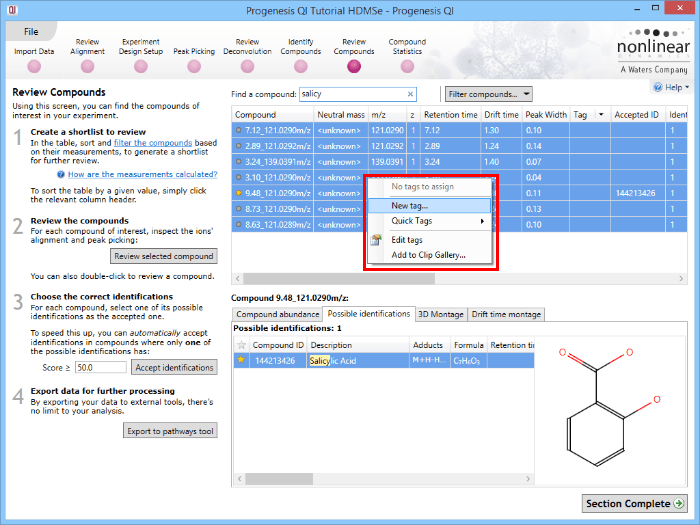Click the Export to pathways tool button

(x=170, y=431)
